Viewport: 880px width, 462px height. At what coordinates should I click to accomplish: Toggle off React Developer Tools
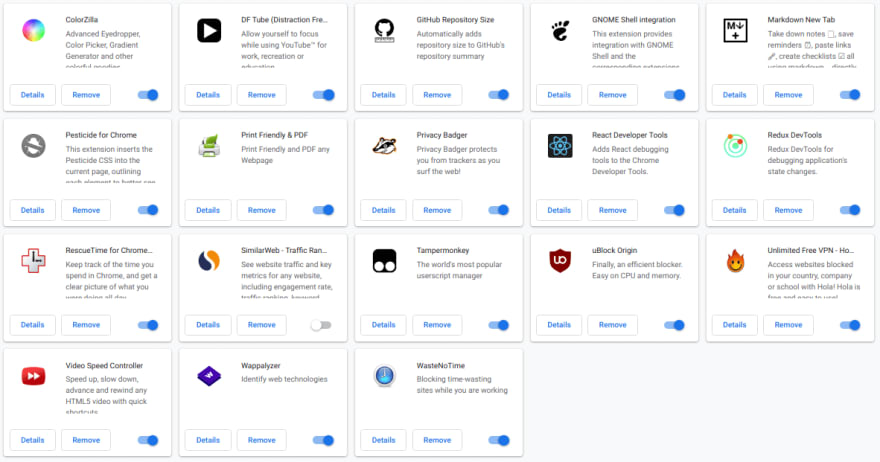(x=675, y=210)
